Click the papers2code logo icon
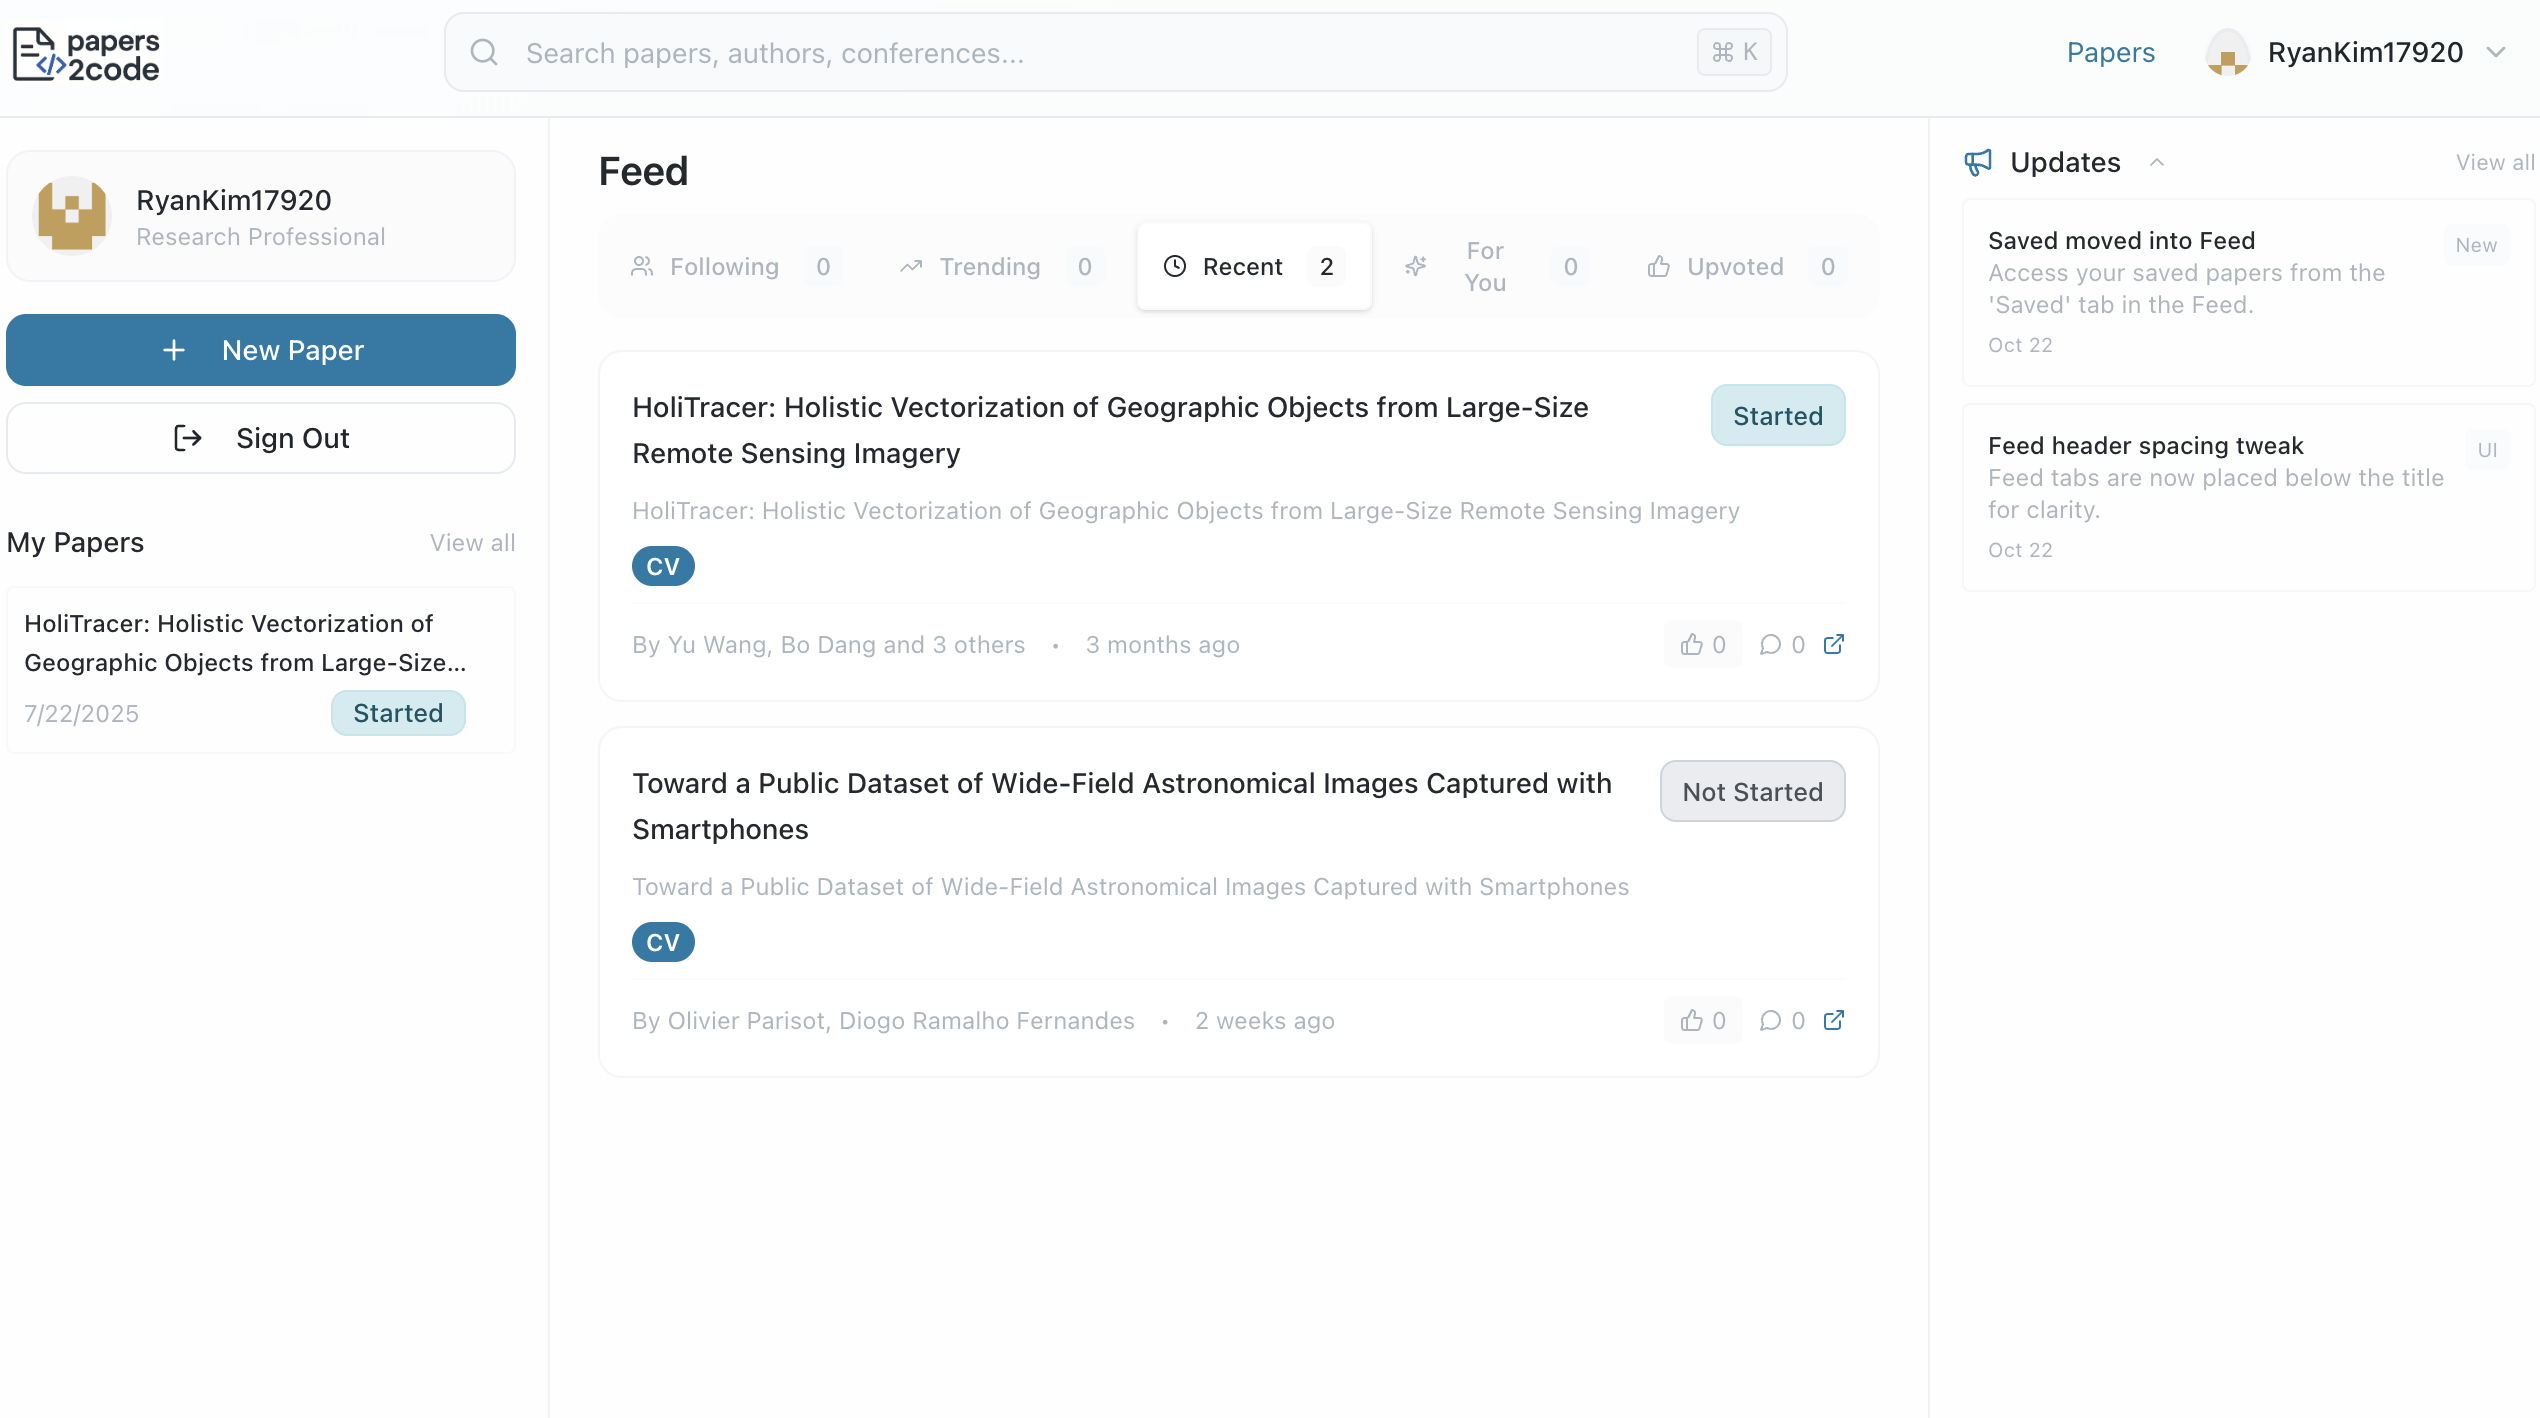 [x=38, y=54]
